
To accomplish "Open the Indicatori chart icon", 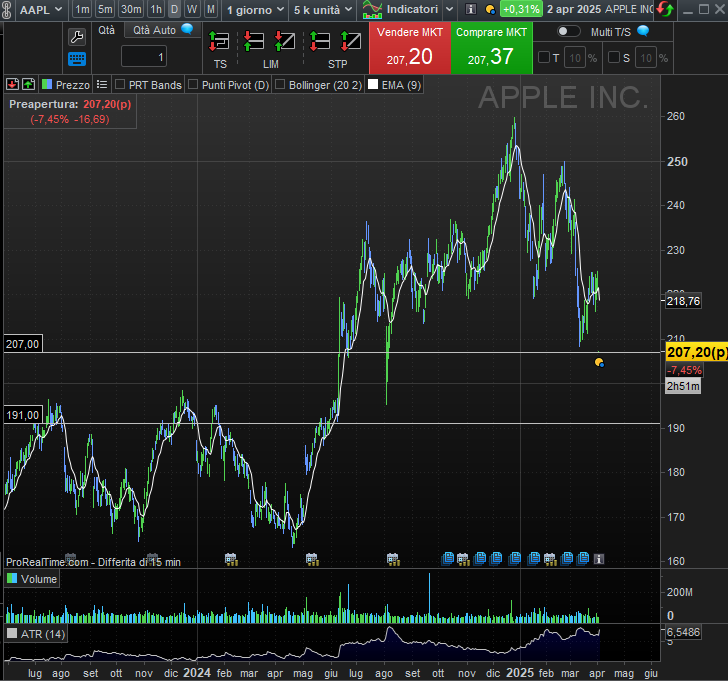I will point(372,9).
